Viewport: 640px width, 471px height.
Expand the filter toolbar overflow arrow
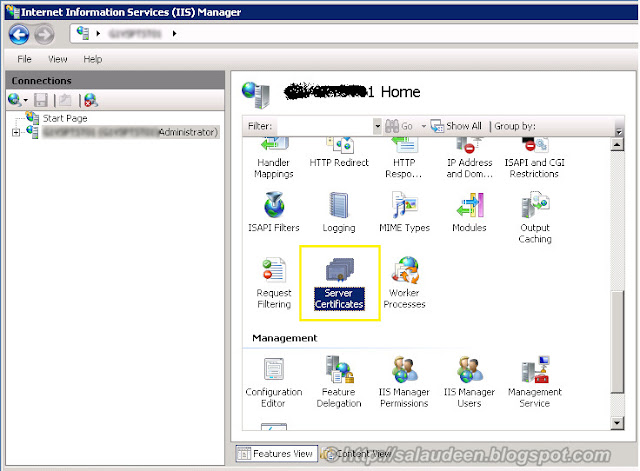pyautogui.click(x=619, y=131)
